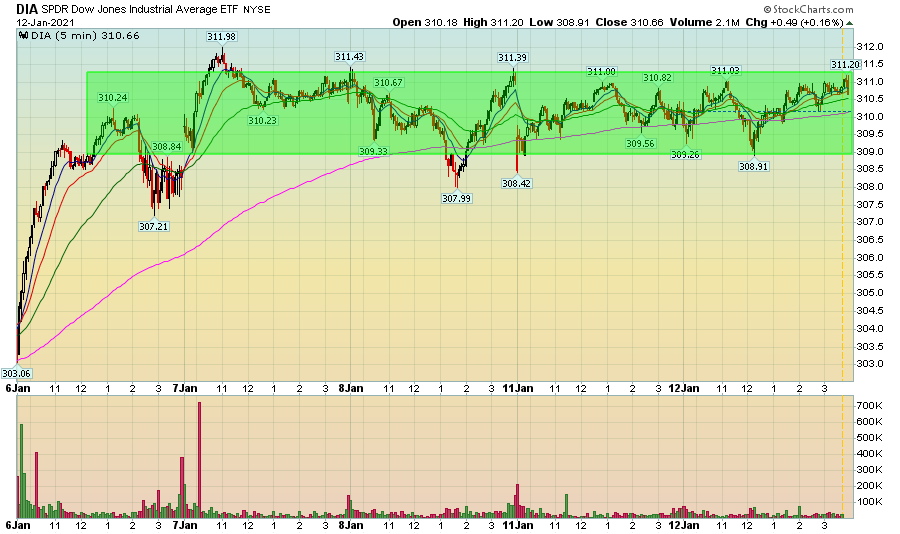Click the 308.84 price annotation
Screen dimensions: 900x534
pos(166,147)
